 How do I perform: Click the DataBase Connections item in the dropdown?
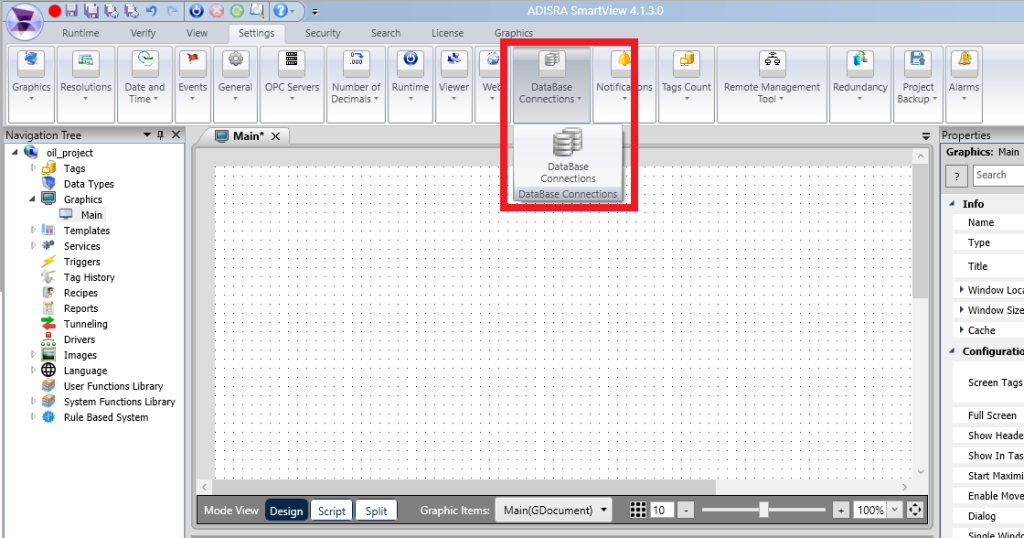(x=568, y=157)
